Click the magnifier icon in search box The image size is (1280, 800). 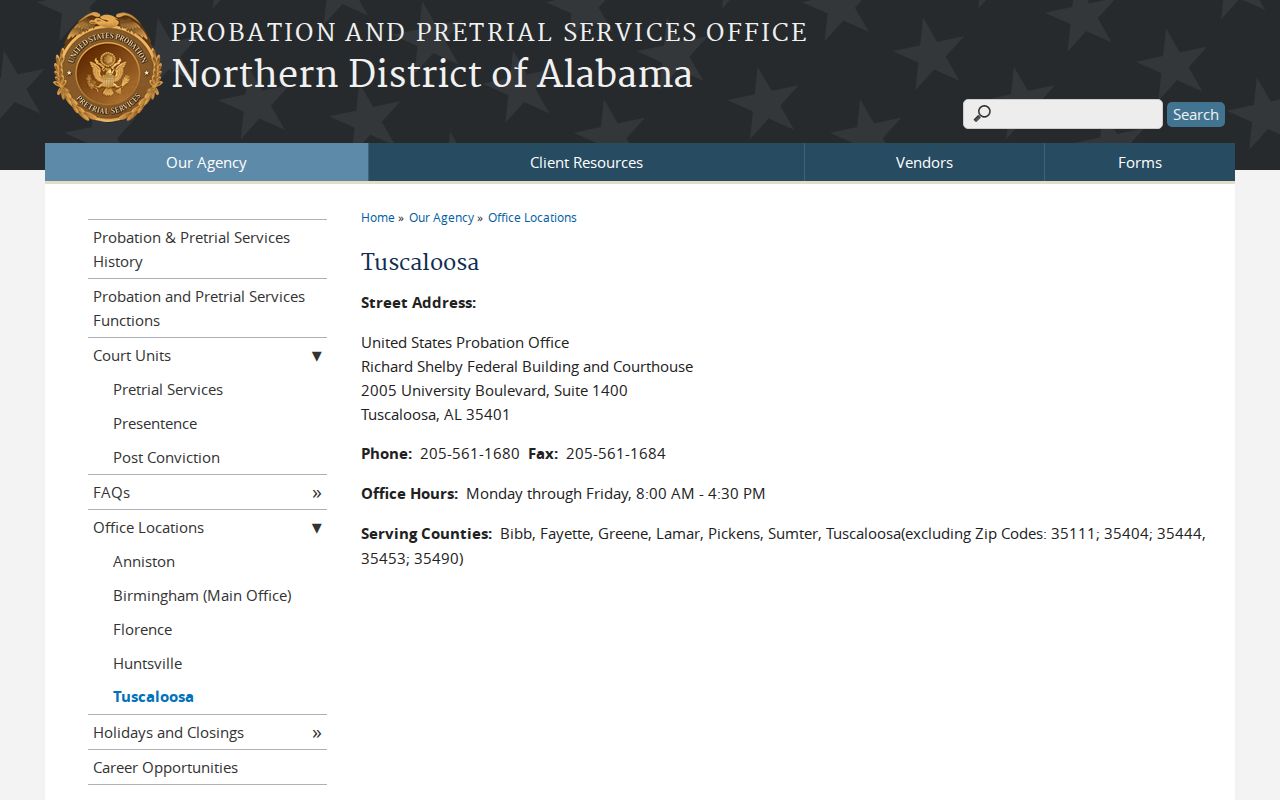point(982,114)
